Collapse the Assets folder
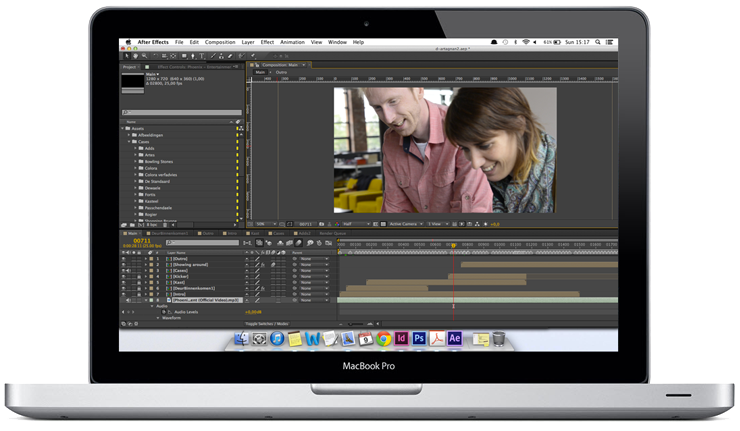The image size is (740, 431). (123, 128)
